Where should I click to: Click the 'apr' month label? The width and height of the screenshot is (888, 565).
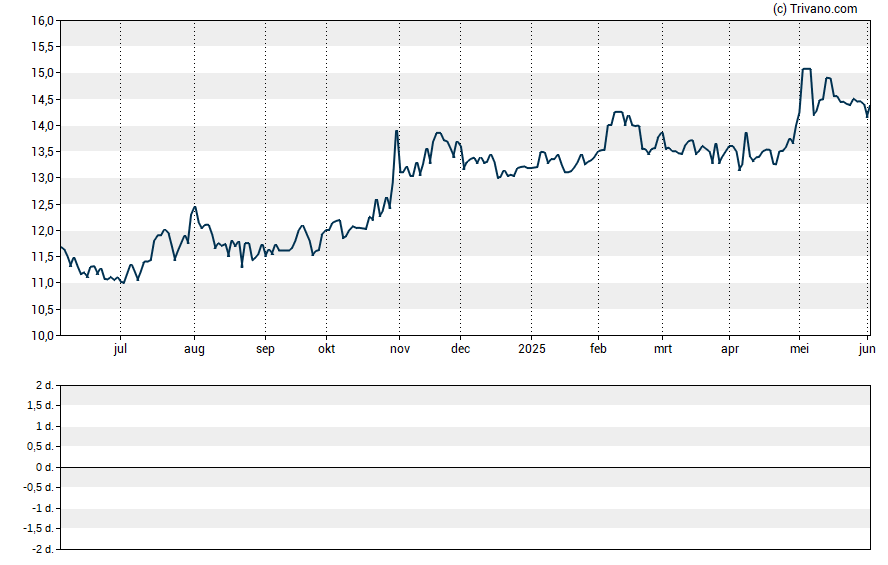click(729, 349)
